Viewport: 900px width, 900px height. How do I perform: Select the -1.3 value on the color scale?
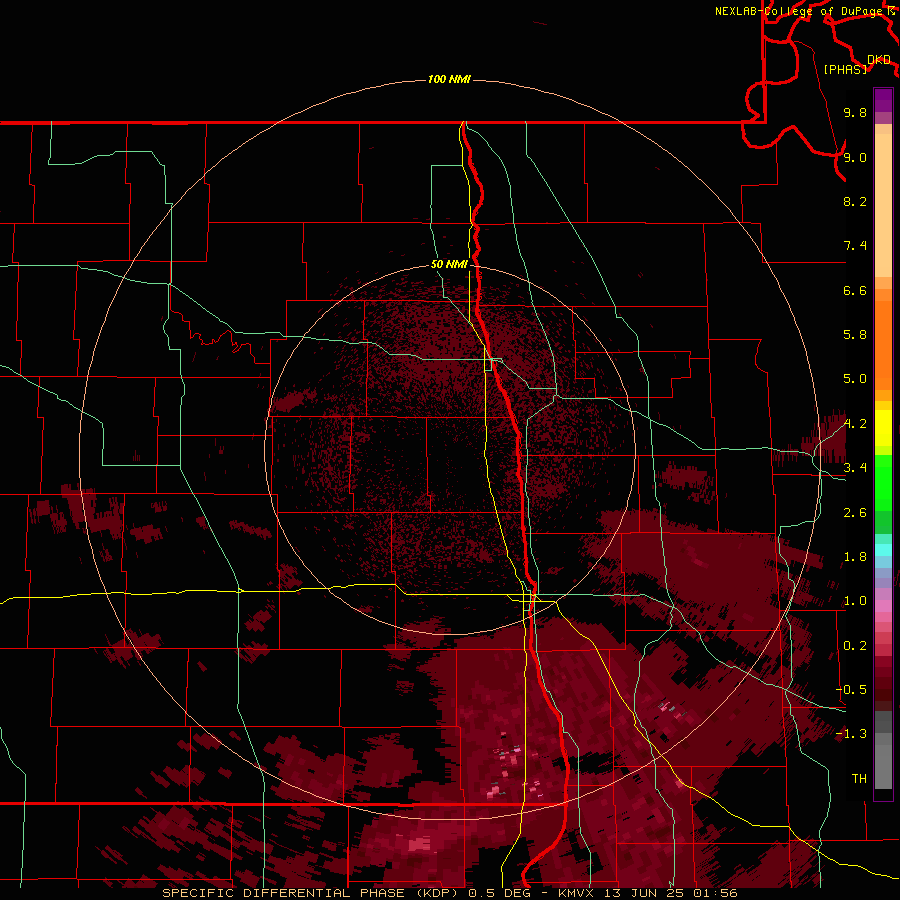[x=852, y=734]
